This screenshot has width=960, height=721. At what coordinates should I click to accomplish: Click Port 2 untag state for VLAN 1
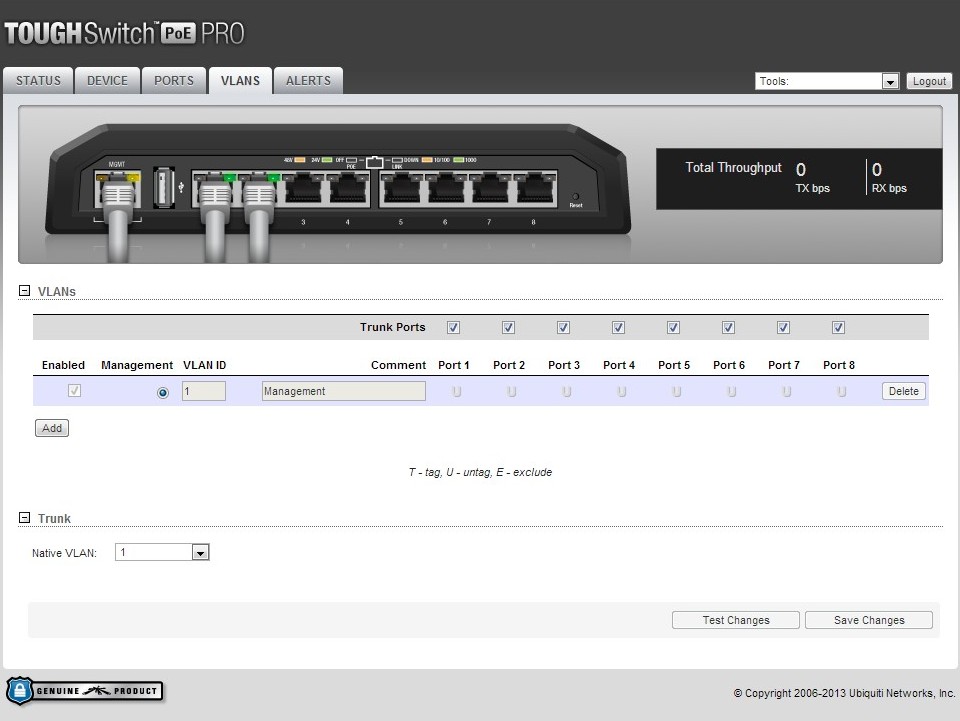coord(511,392)
